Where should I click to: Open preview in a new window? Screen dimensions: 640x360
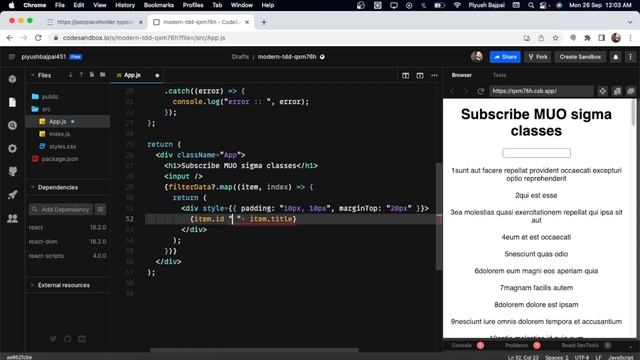tap(631, 91)
